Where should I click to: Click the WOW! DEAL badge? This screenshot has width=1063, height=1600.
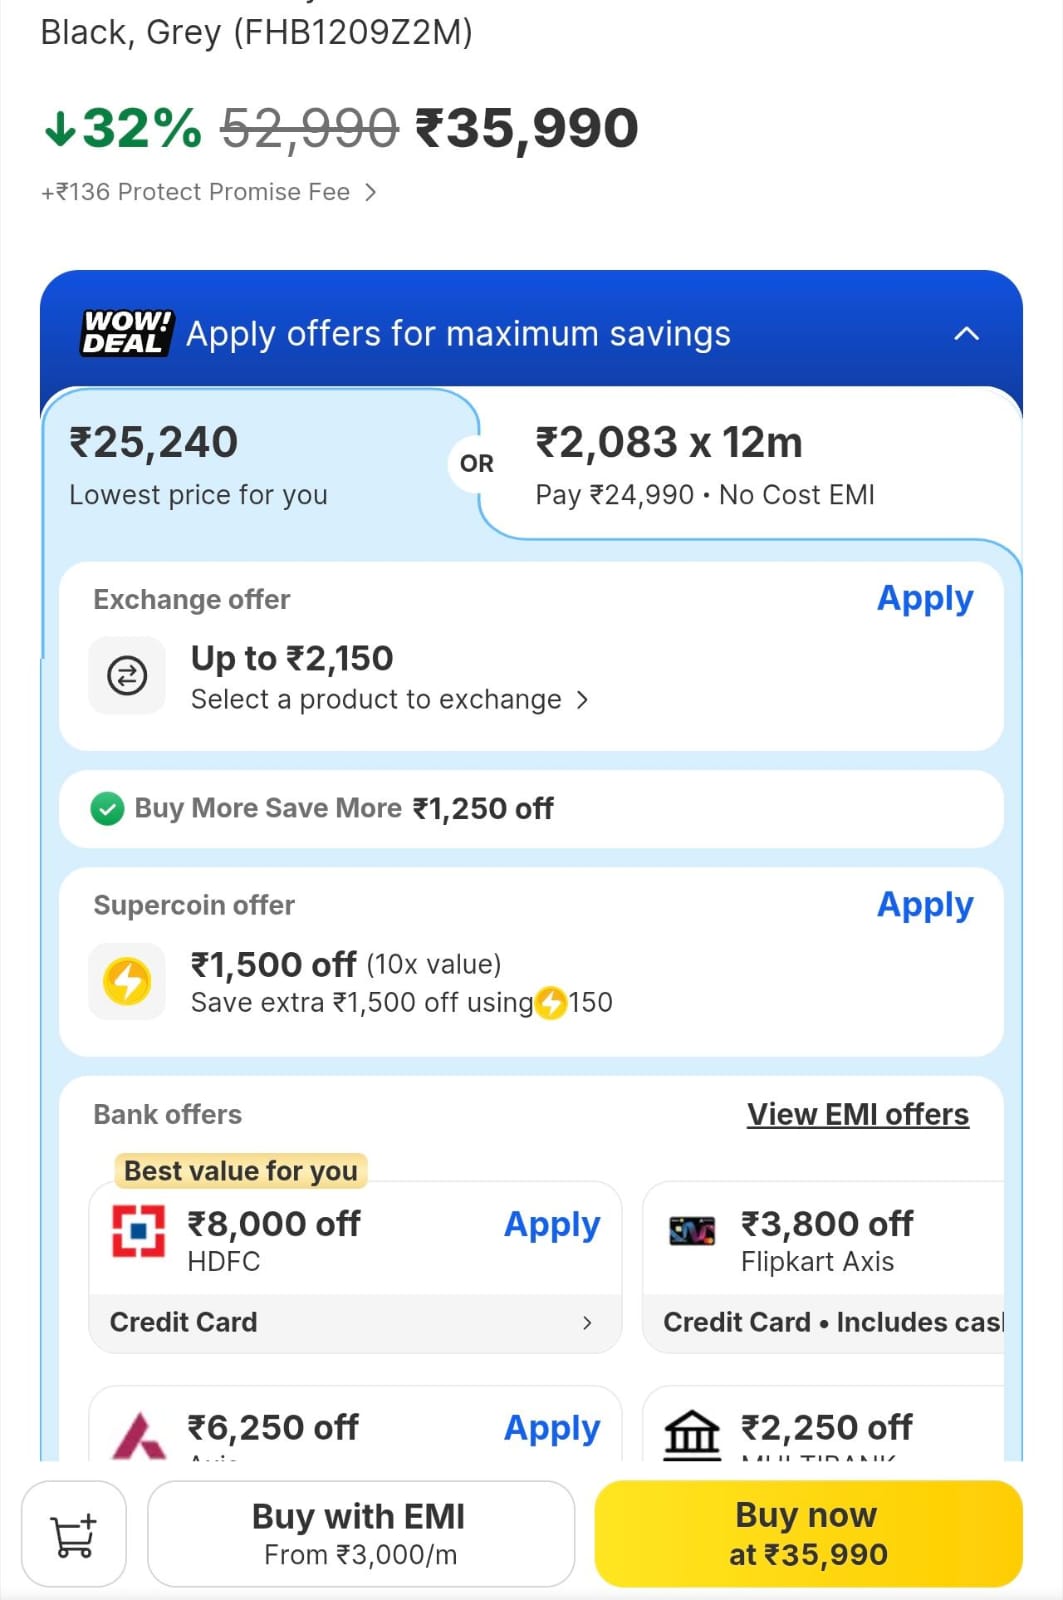coord(127,333)
